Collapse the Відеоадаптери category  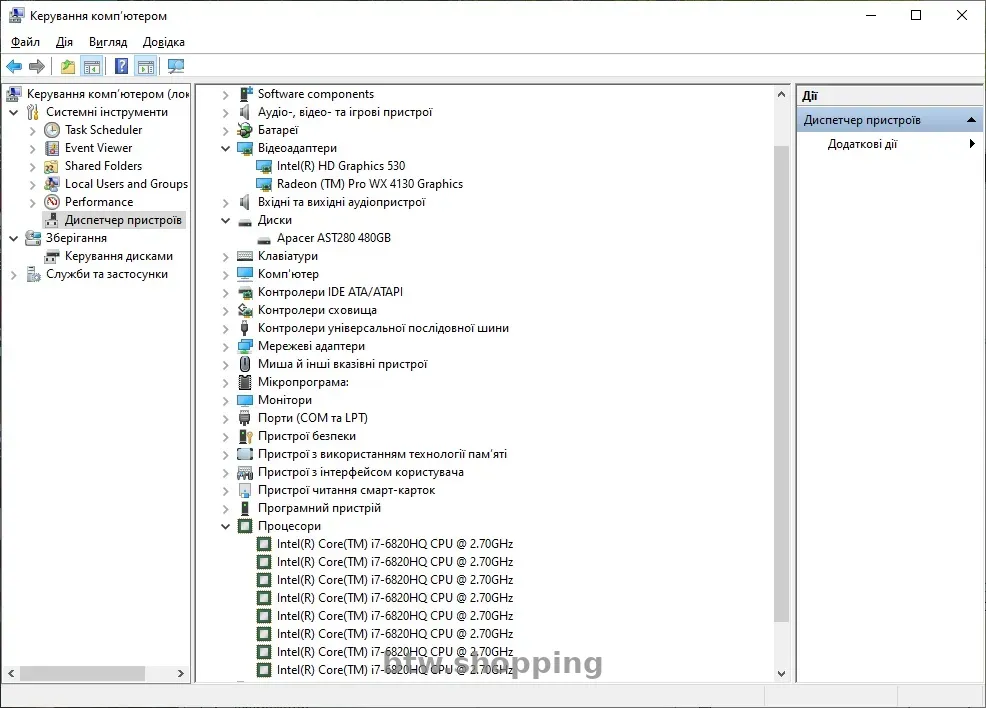(226, 148)
